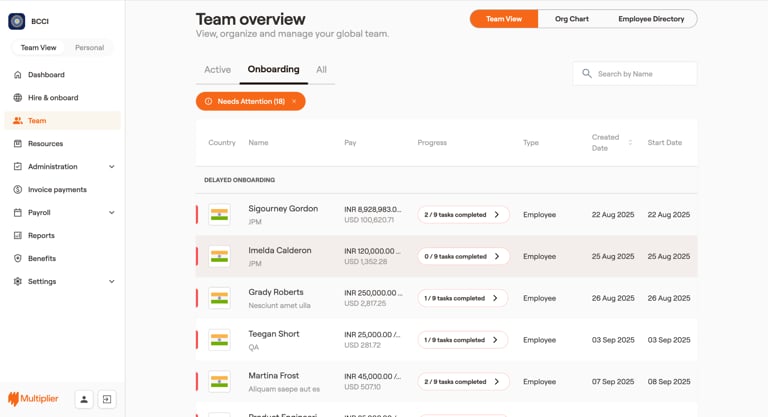768x417 pixels.
Task: Switch to the Onboarding tab
Action: pyautogui.click(x=273, y=69)
